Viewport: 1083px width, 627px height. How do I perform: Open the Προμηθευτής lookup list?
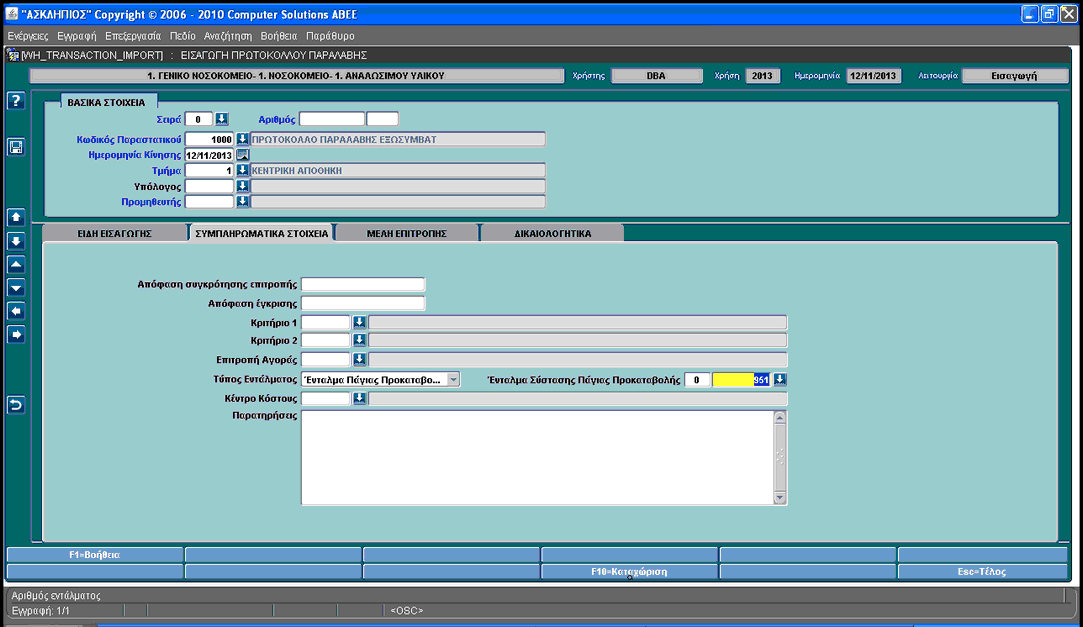[x=242, y=202]
